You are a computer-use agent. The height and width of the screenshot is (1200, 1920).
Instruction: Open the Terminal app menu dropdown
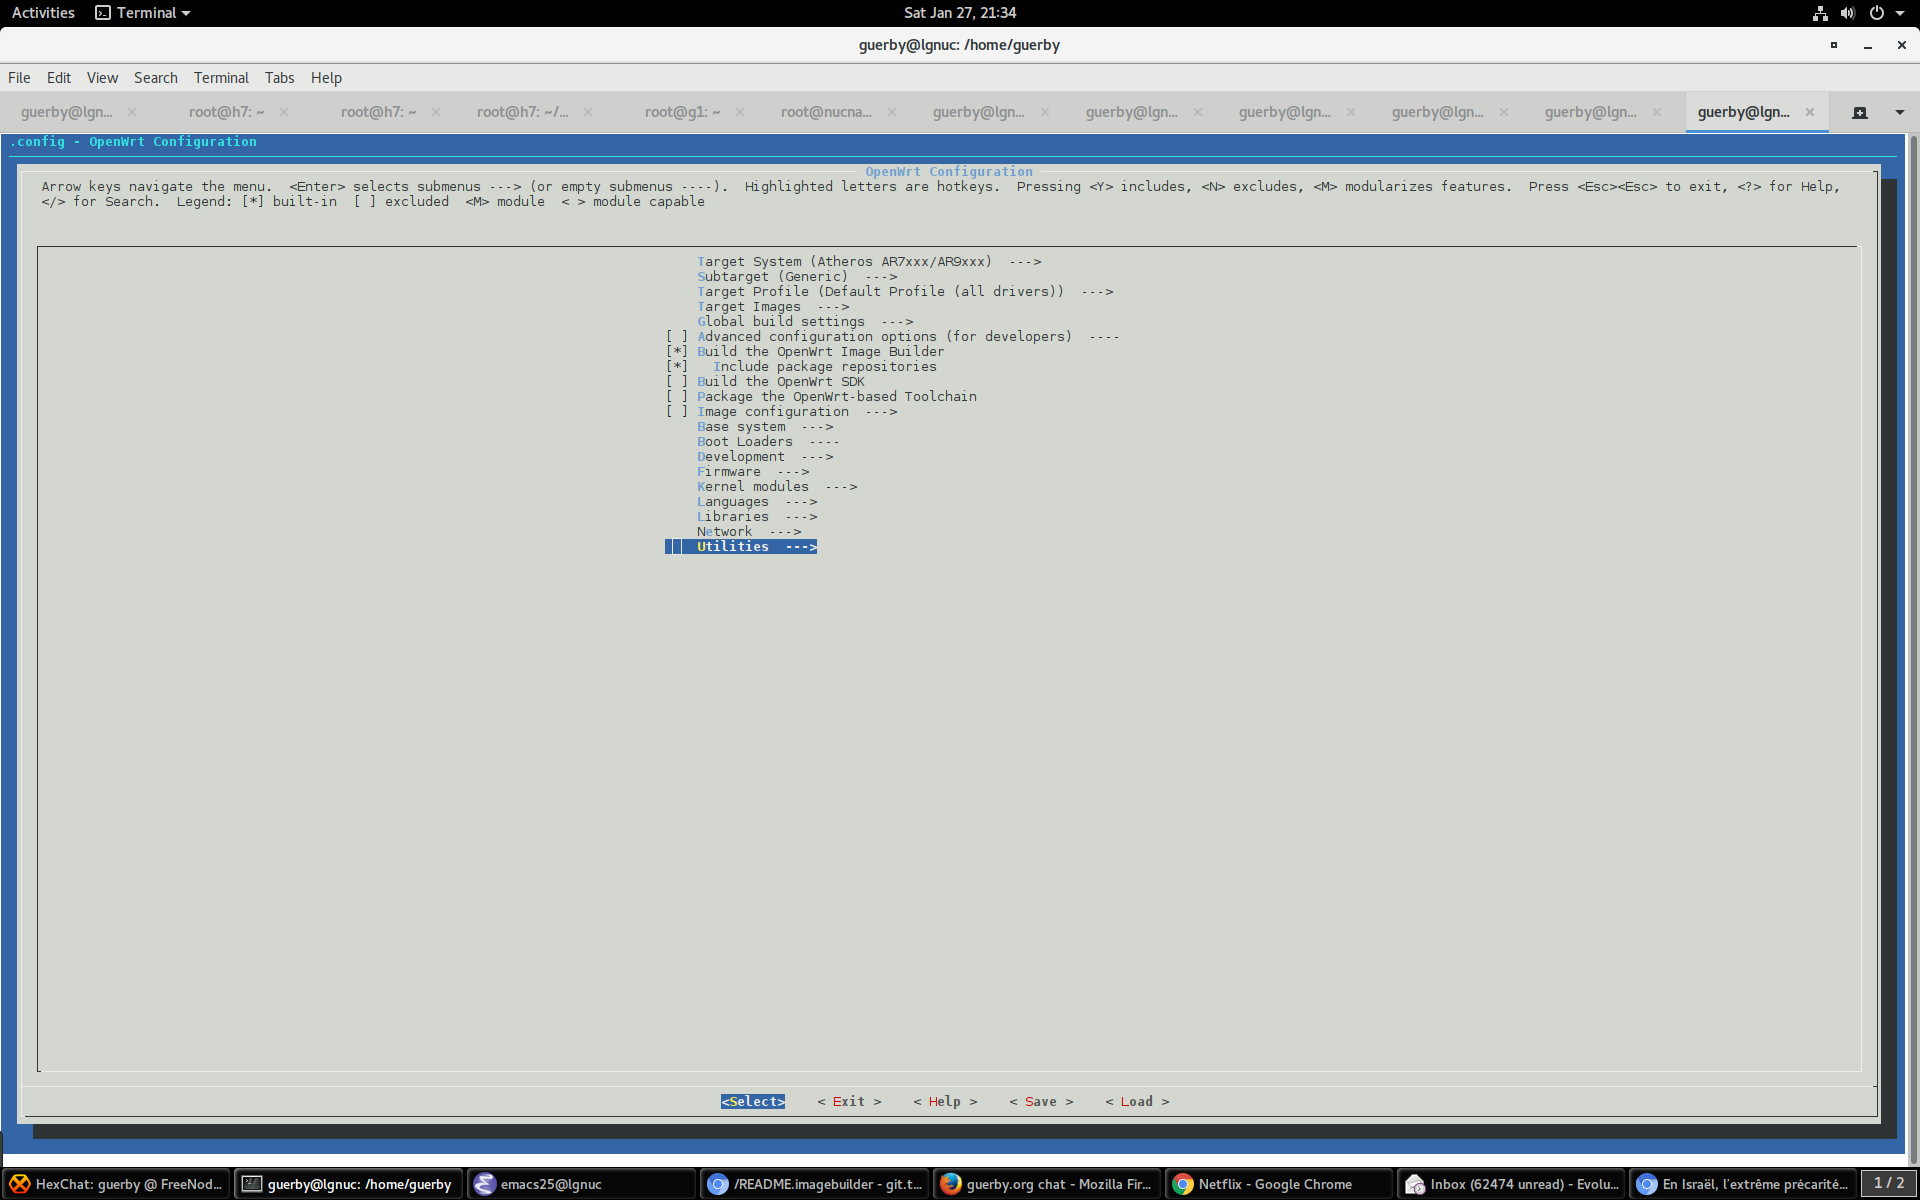(143, 13)
